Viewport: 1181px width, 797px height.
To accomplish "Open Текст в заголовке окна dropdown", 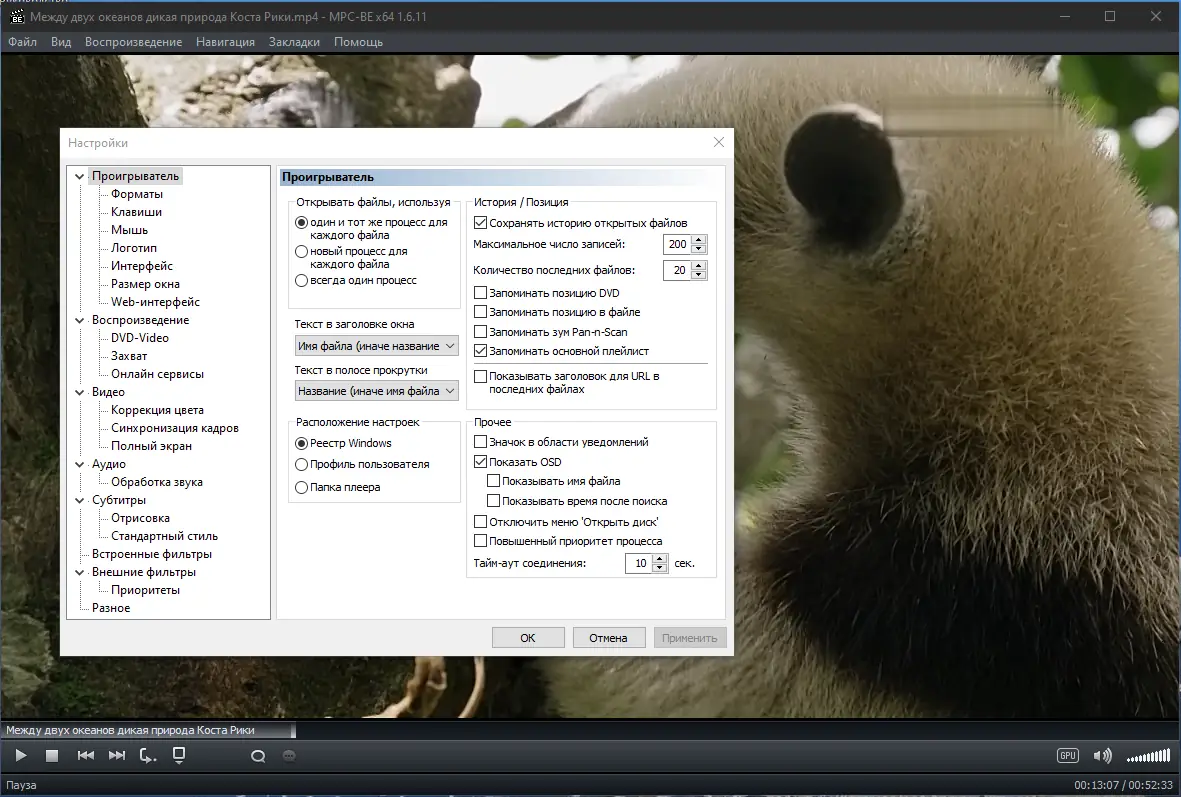I will pos(377,346).
